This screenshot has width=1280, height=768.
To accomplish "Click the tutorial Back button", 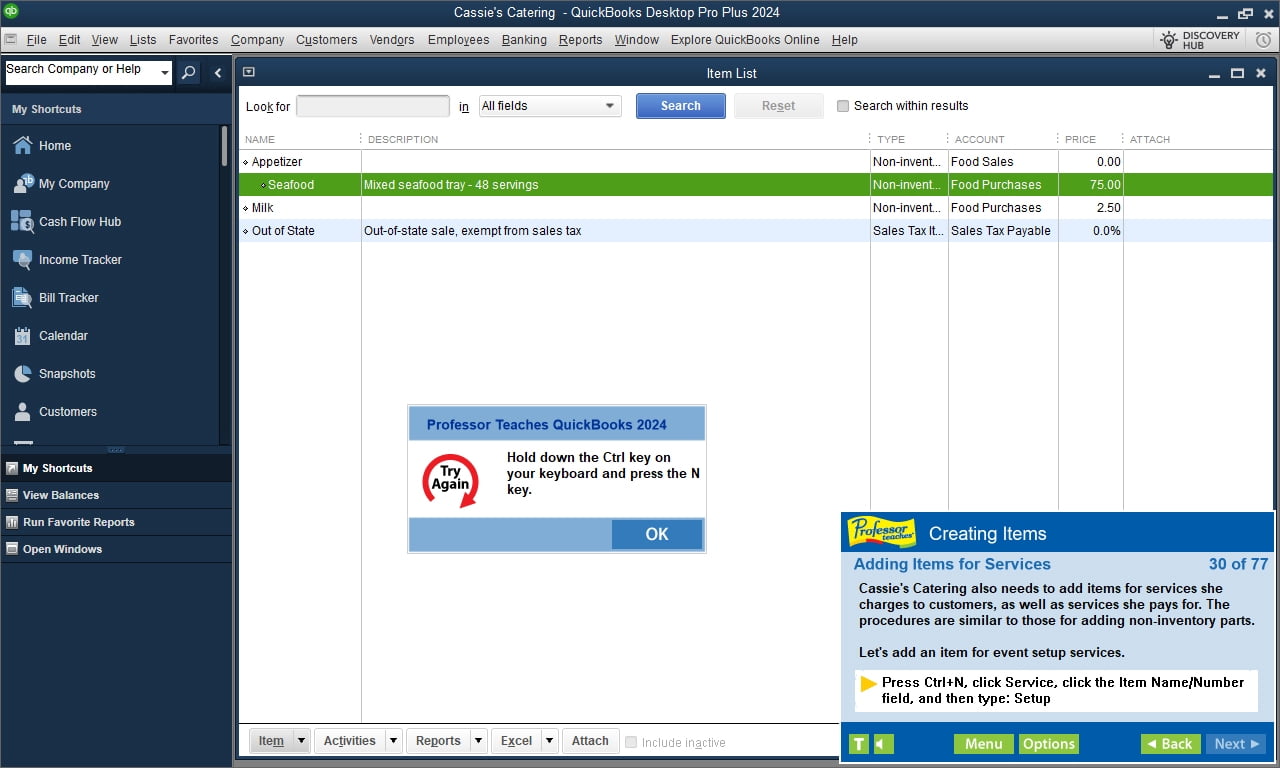I will tap(1170, 744).
